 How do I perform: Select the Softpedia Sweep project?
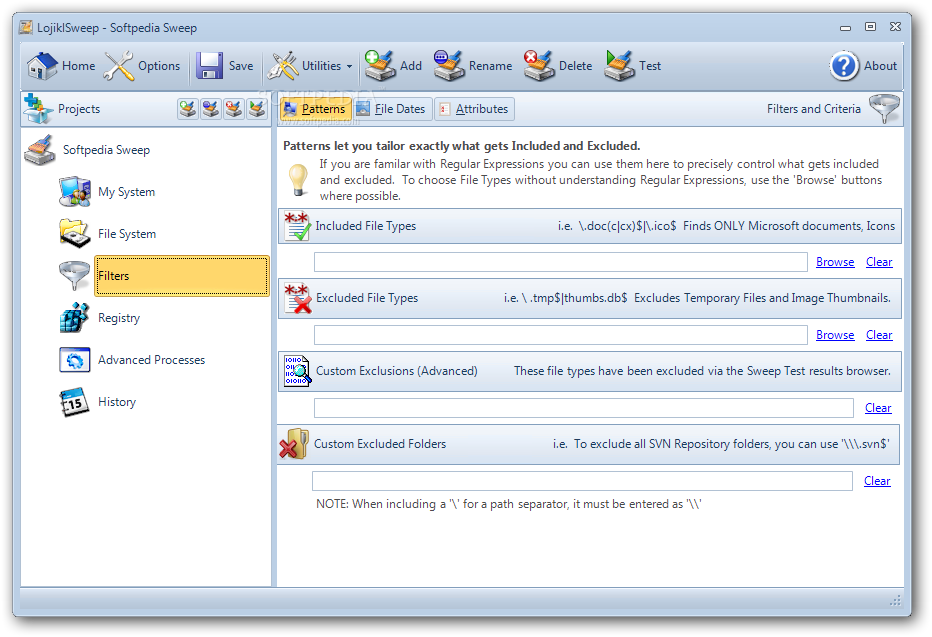(x=106, y=150)
